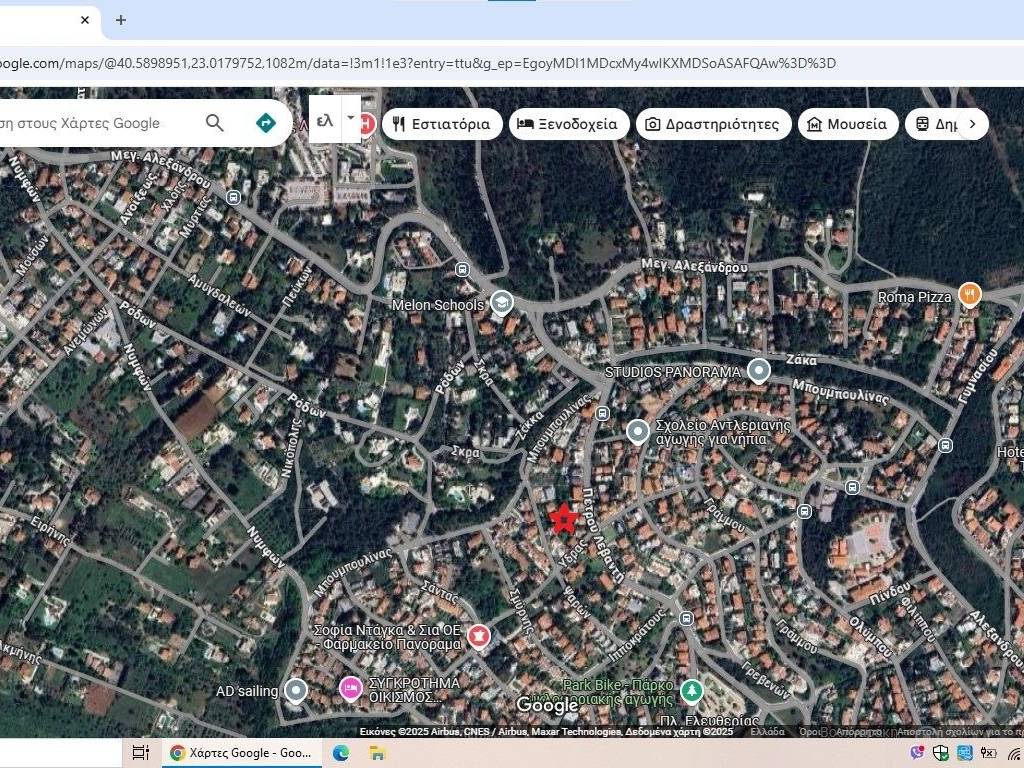Open the pharmacy Πανόραμα red marker
This screenshot has width=1024, height=768.
click(479, 636)
